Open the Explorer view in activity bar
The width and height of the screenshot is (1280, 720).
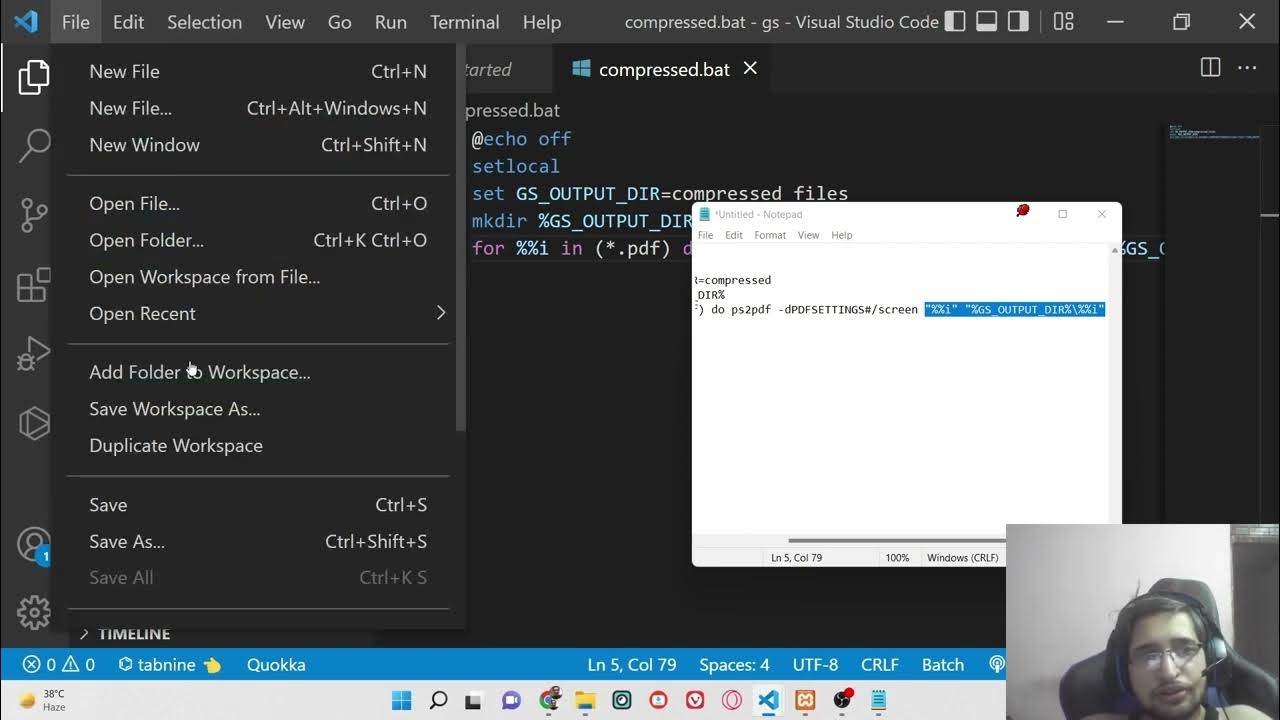tap(33, 77)
